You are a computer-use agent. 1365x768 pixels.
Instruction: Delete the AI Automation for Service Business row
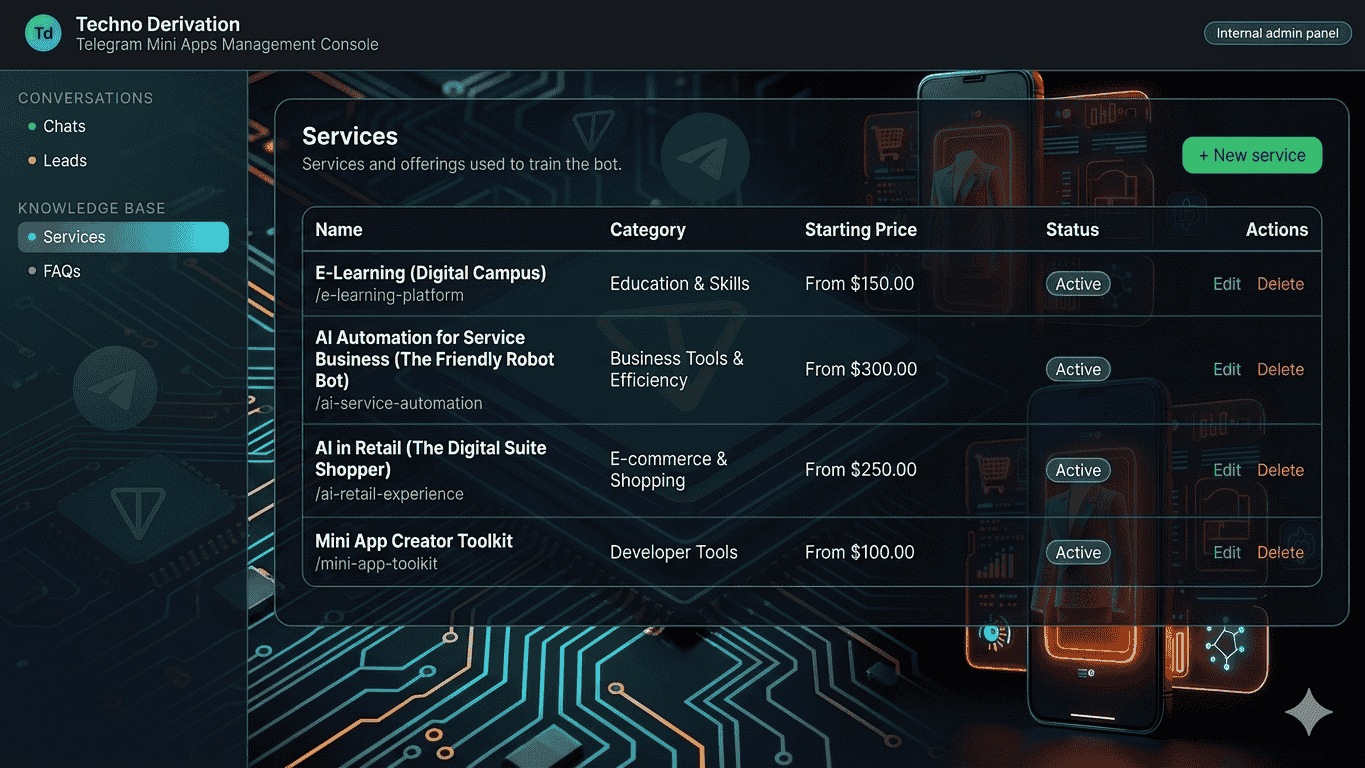coord(1280,369)
